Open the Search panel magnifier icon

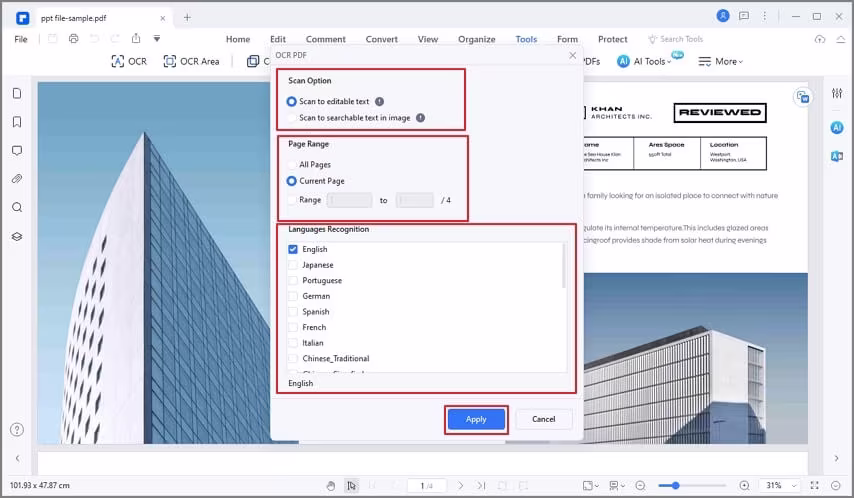(x=17, y=207)
